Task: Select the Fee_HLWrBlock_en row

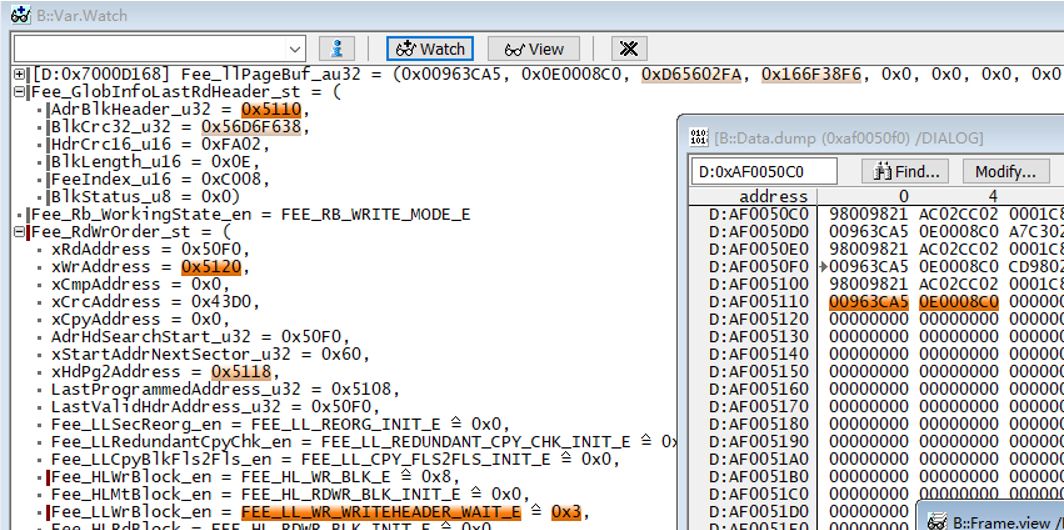Action: [x=255, y=477]
